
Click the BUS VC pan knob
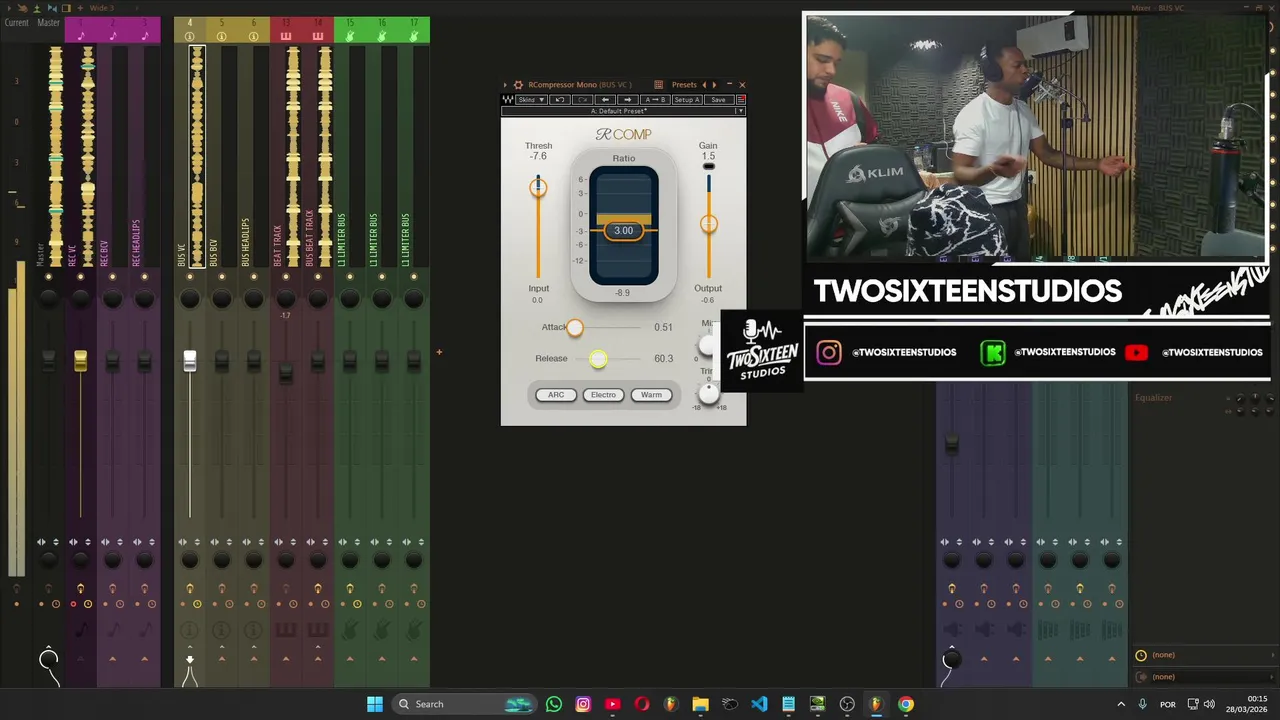189,298
